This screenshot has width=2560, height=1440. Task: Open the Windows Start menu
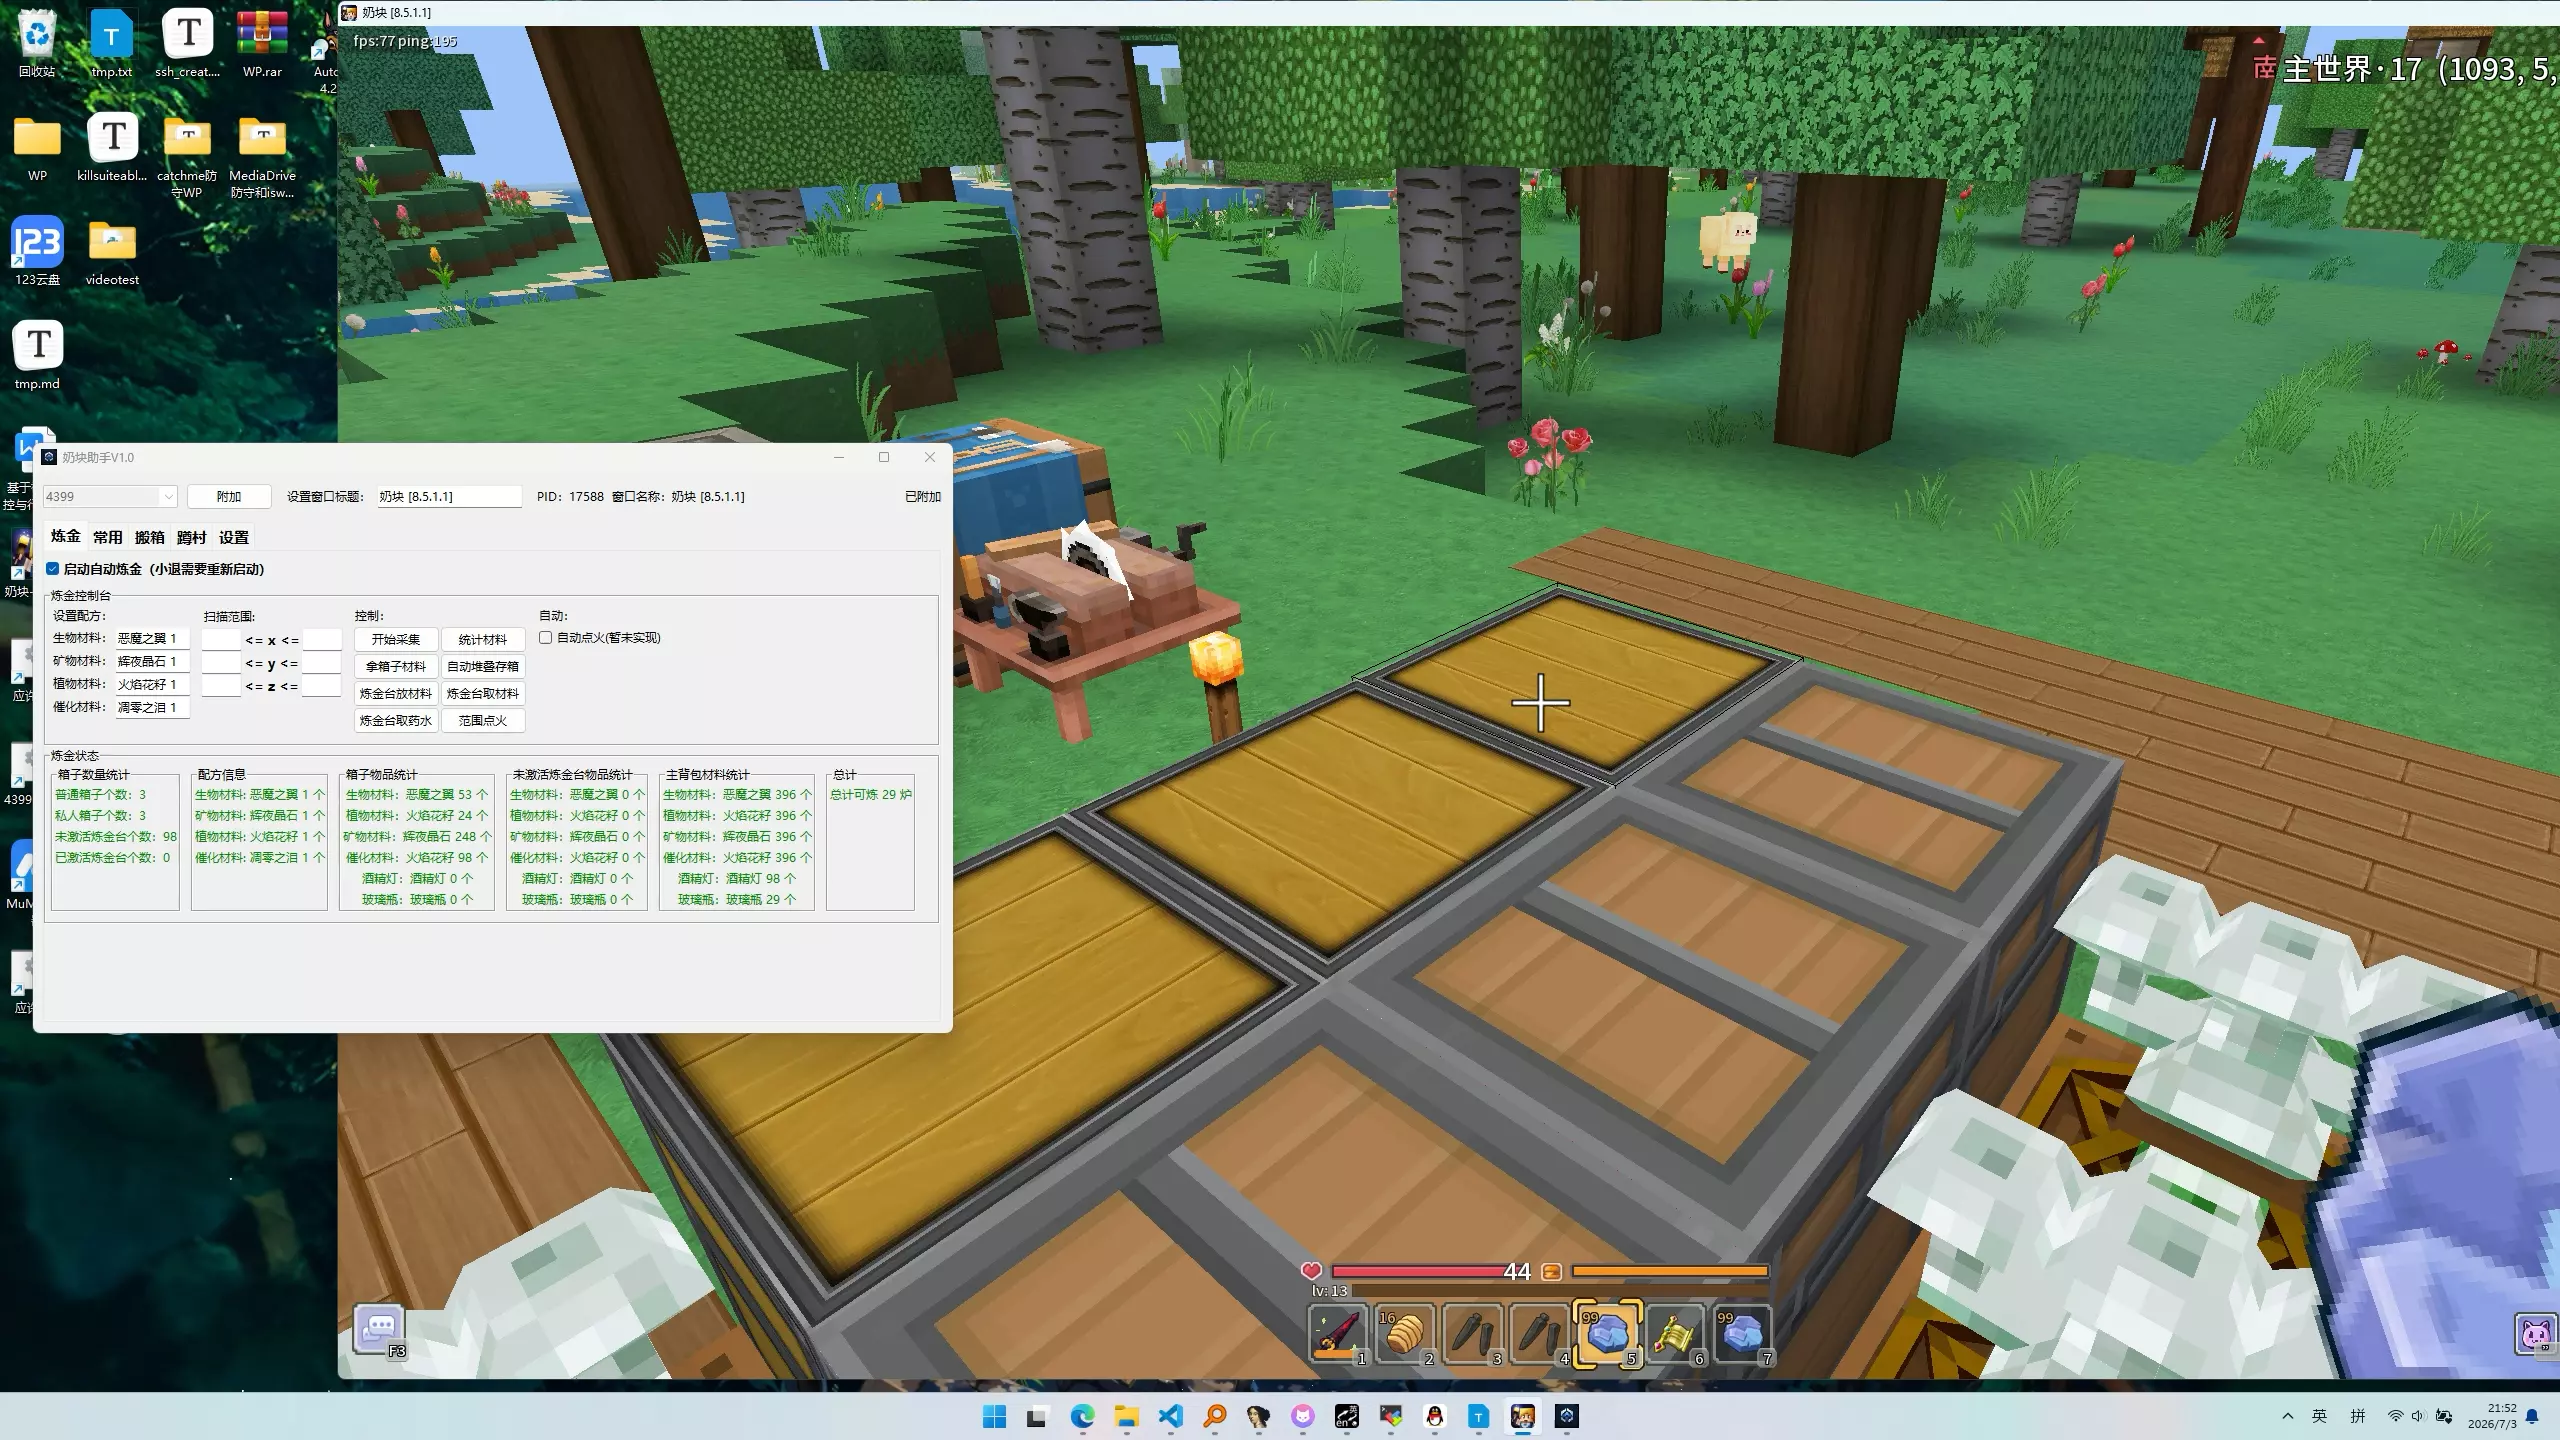pyautogui.click(x=994, y=1416)
